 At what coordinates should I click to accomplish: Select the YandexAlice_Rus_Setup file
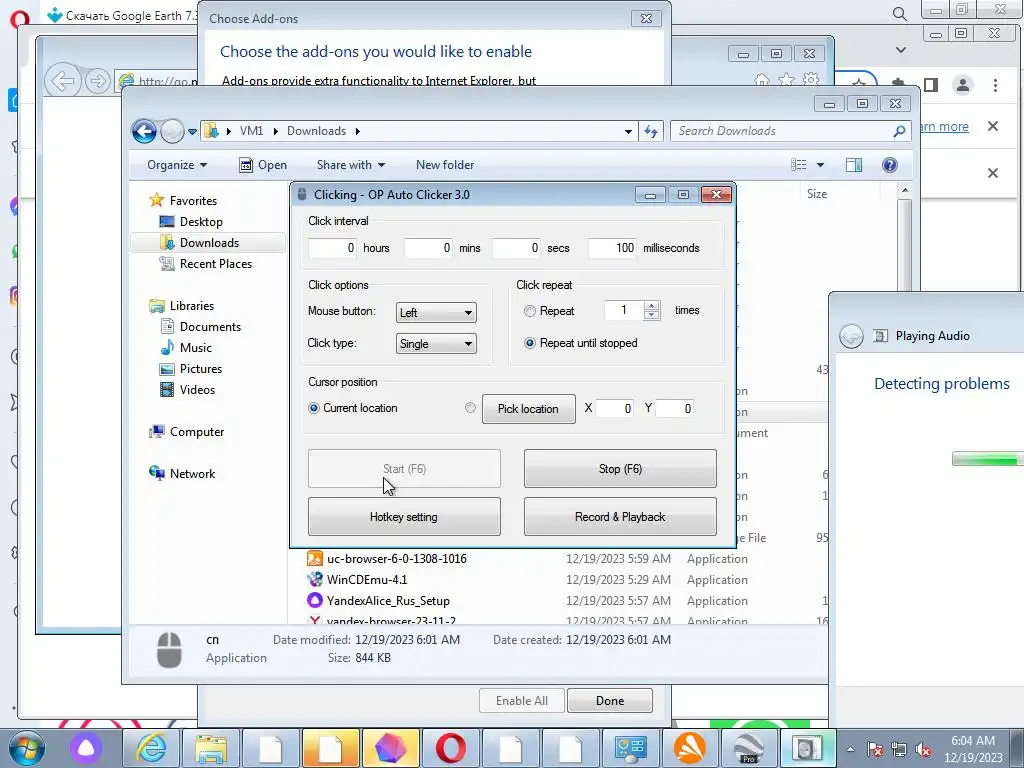coord(388,601)
